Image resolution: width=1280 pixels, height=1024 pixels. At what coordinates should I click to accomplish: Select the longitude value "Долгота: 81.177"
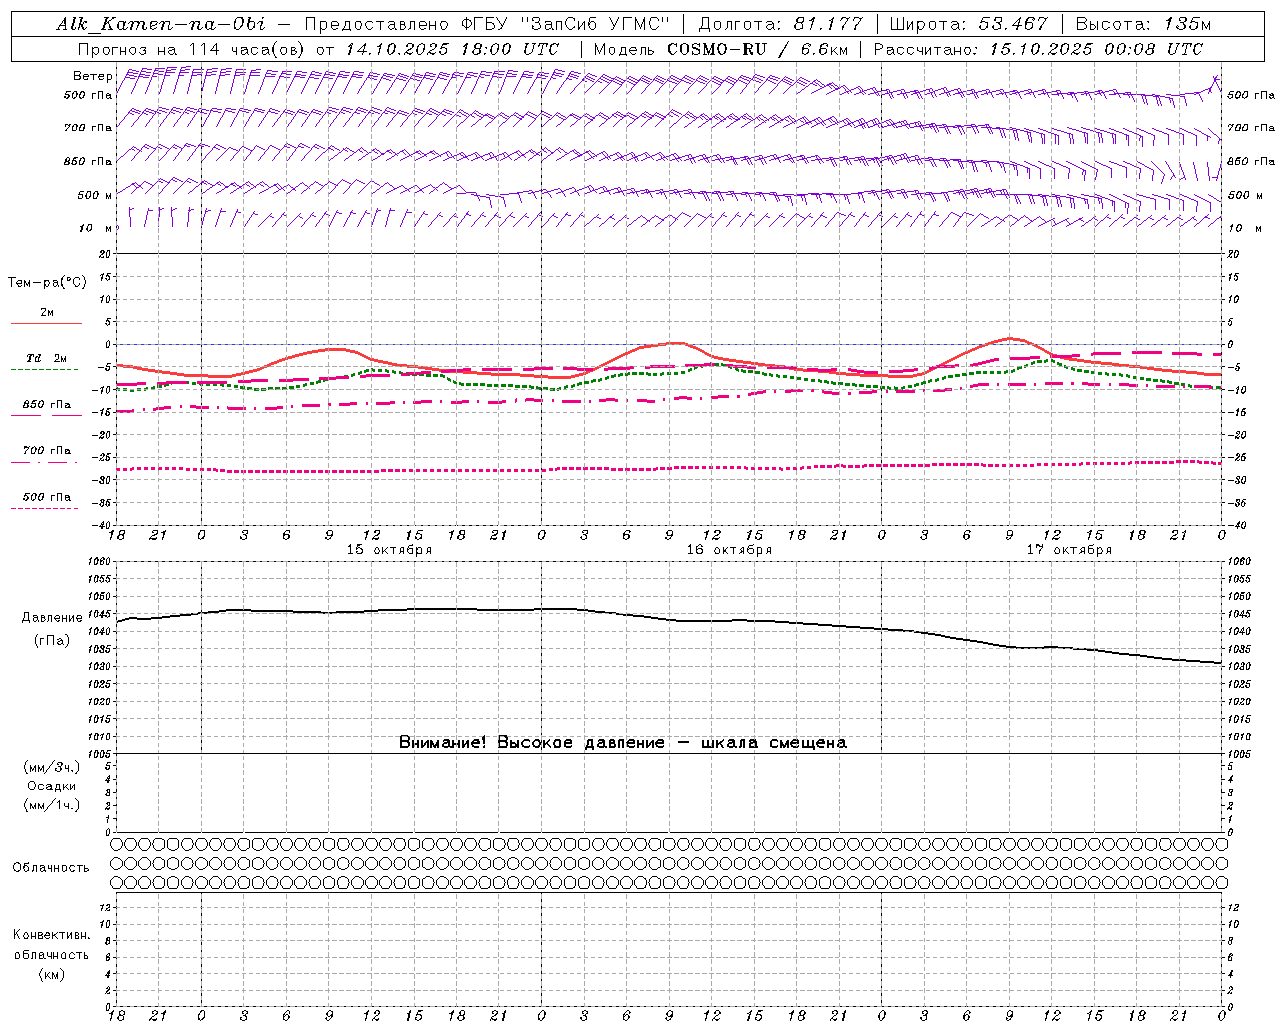tap(782, 24)
